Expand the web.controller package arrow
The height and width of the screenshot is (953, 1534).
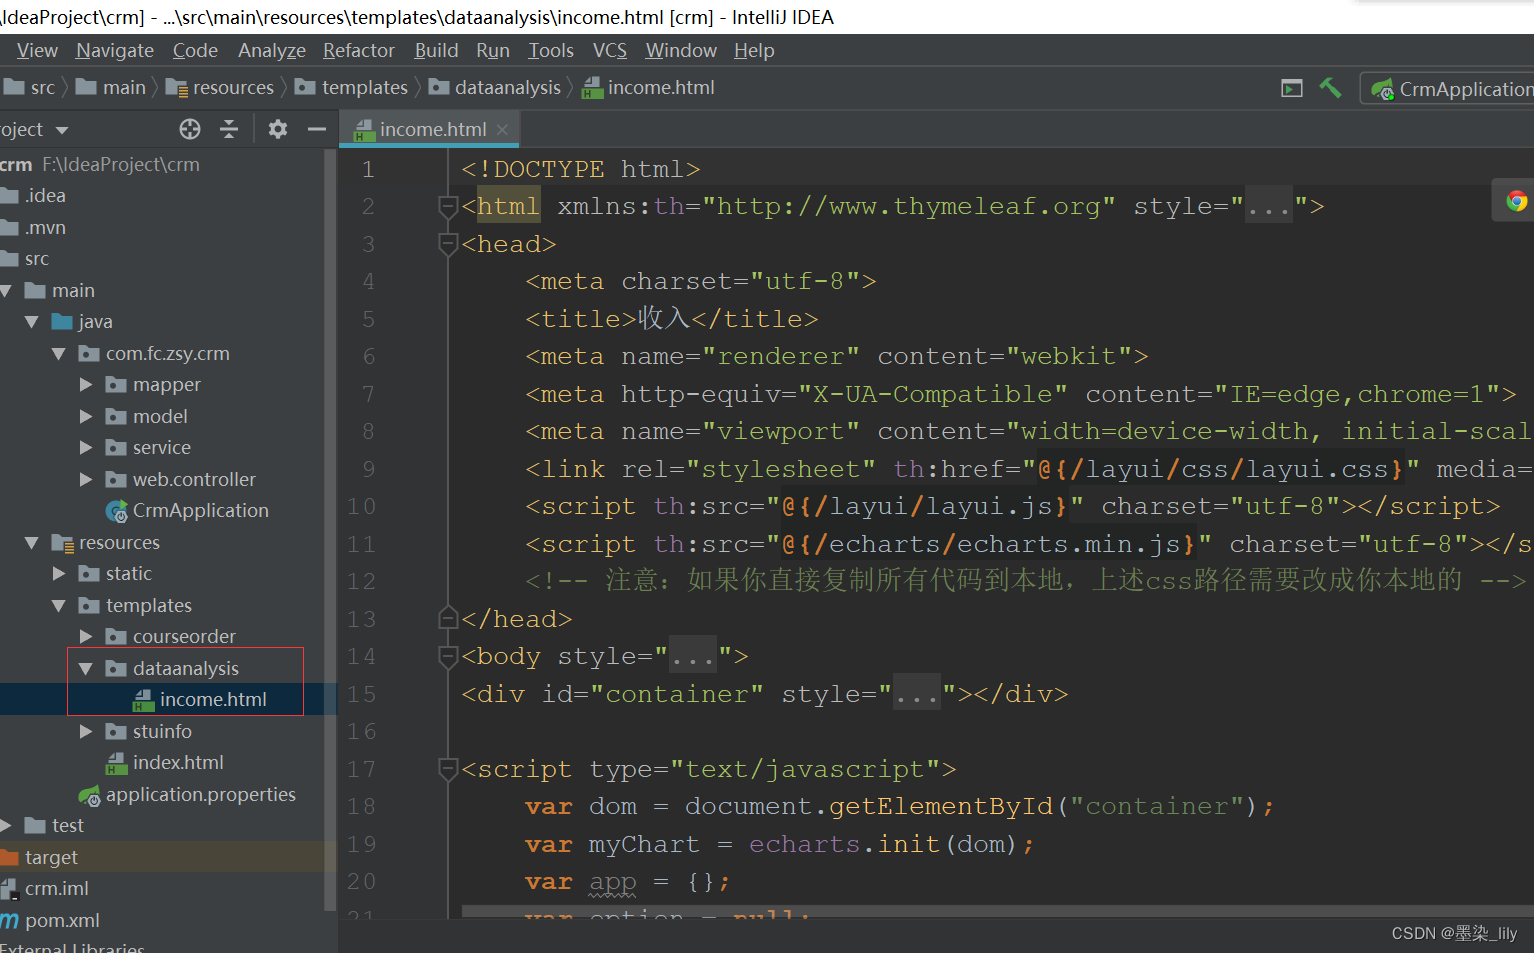86,480
